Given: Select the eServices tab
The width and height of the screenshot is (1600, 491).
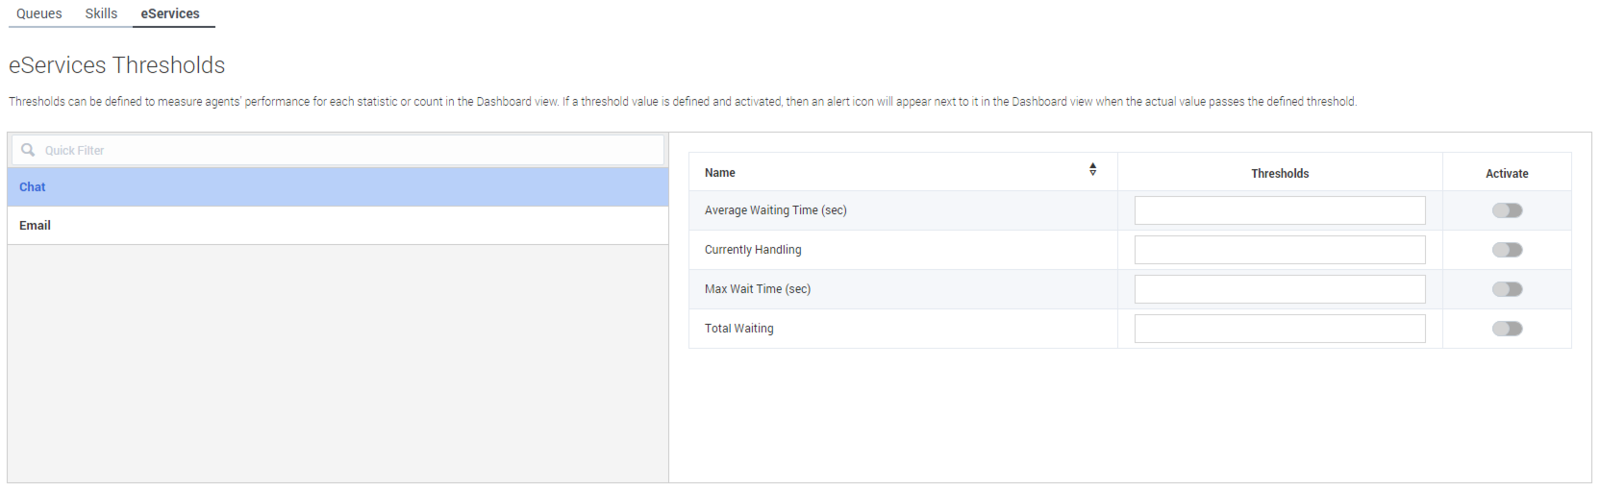Looking at the screenshot, I should (x=170, y=14).
